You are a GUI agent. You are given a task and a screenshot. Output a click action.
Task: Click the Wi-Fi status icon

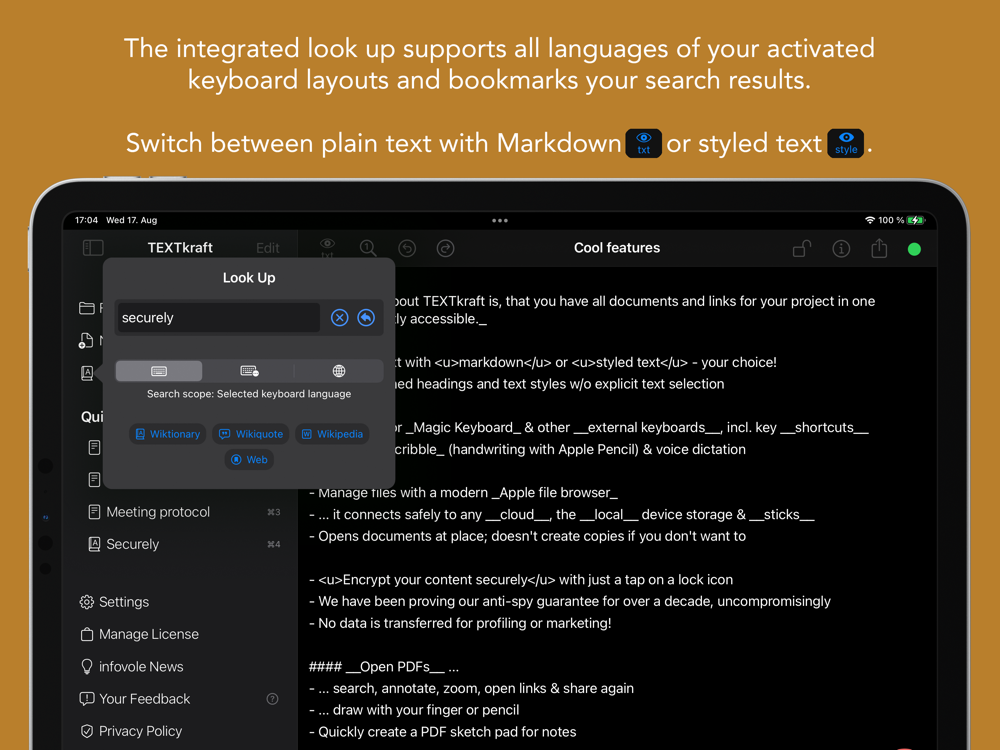(x=869, y=220)
